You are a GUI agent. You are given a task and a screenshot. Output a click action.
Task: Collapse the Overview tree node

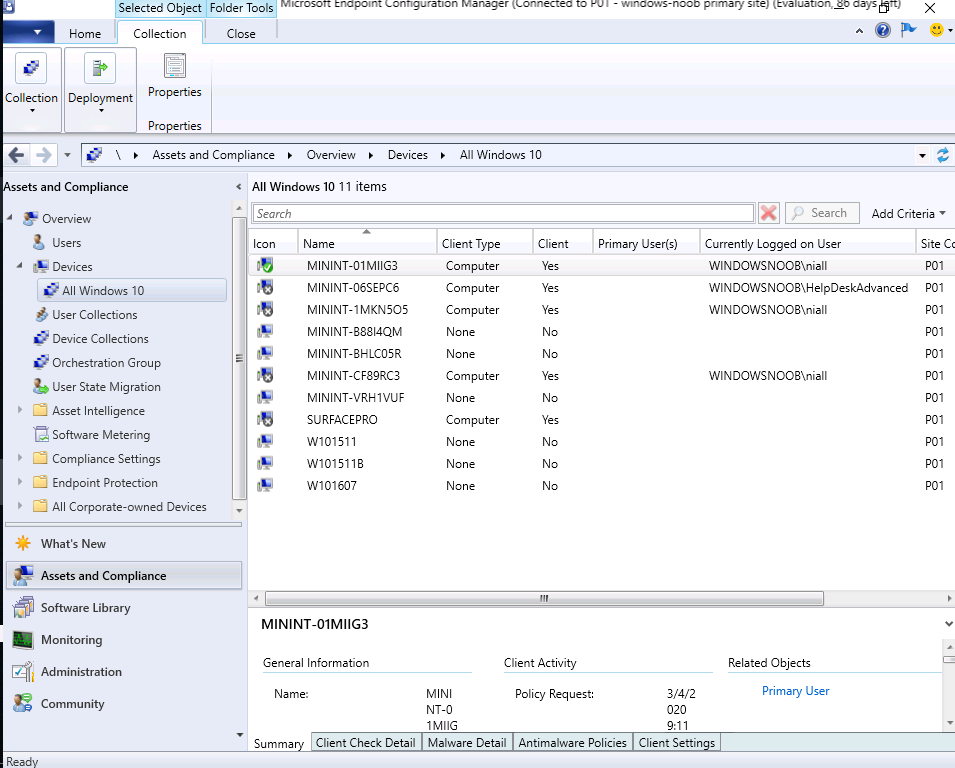pyautogui.click(x=10, y=218)
